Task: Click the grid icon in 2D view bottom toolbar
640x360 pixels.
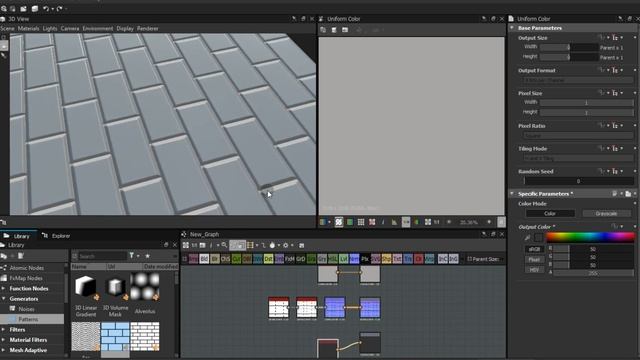Action: [361, 222]
